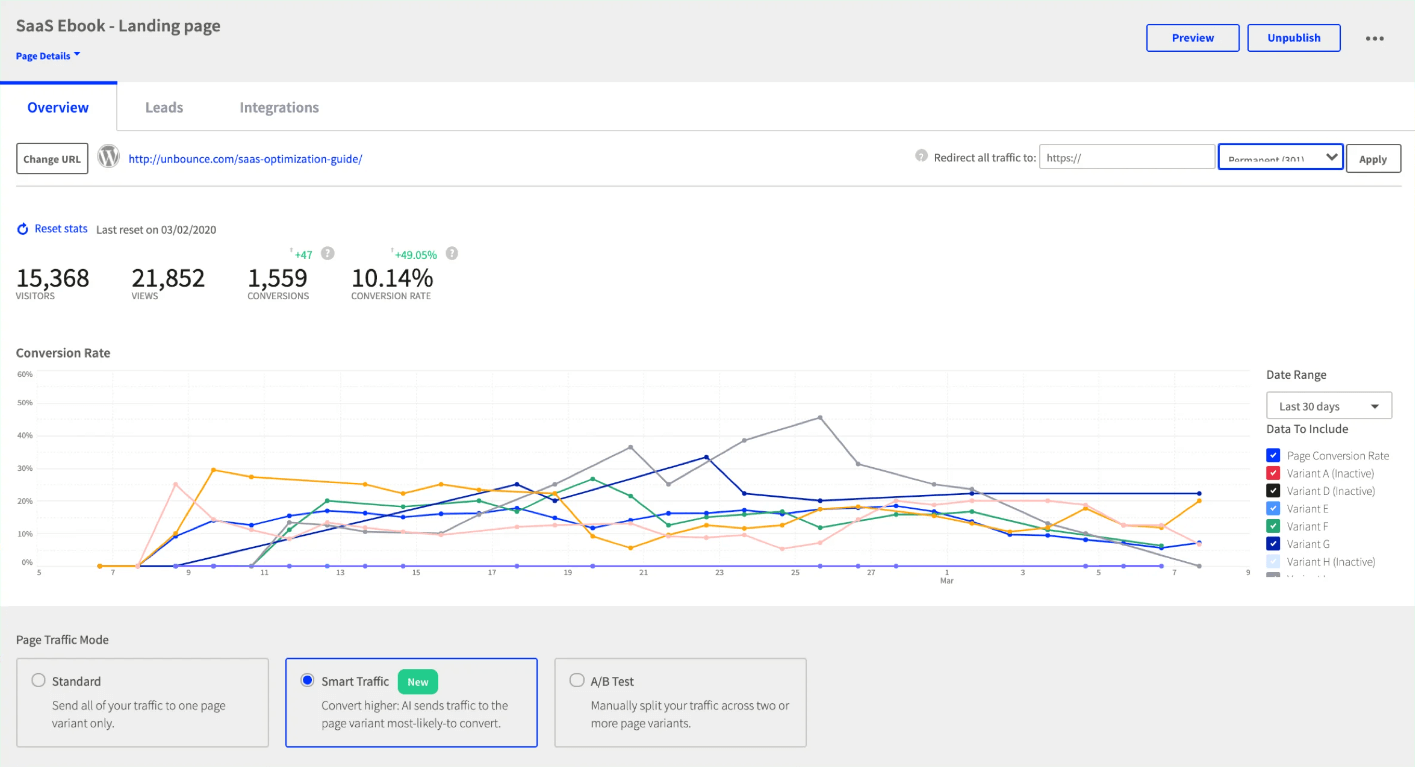
Task: Uncheck the Variant F data checkbox
Action: pos(1273,525)
